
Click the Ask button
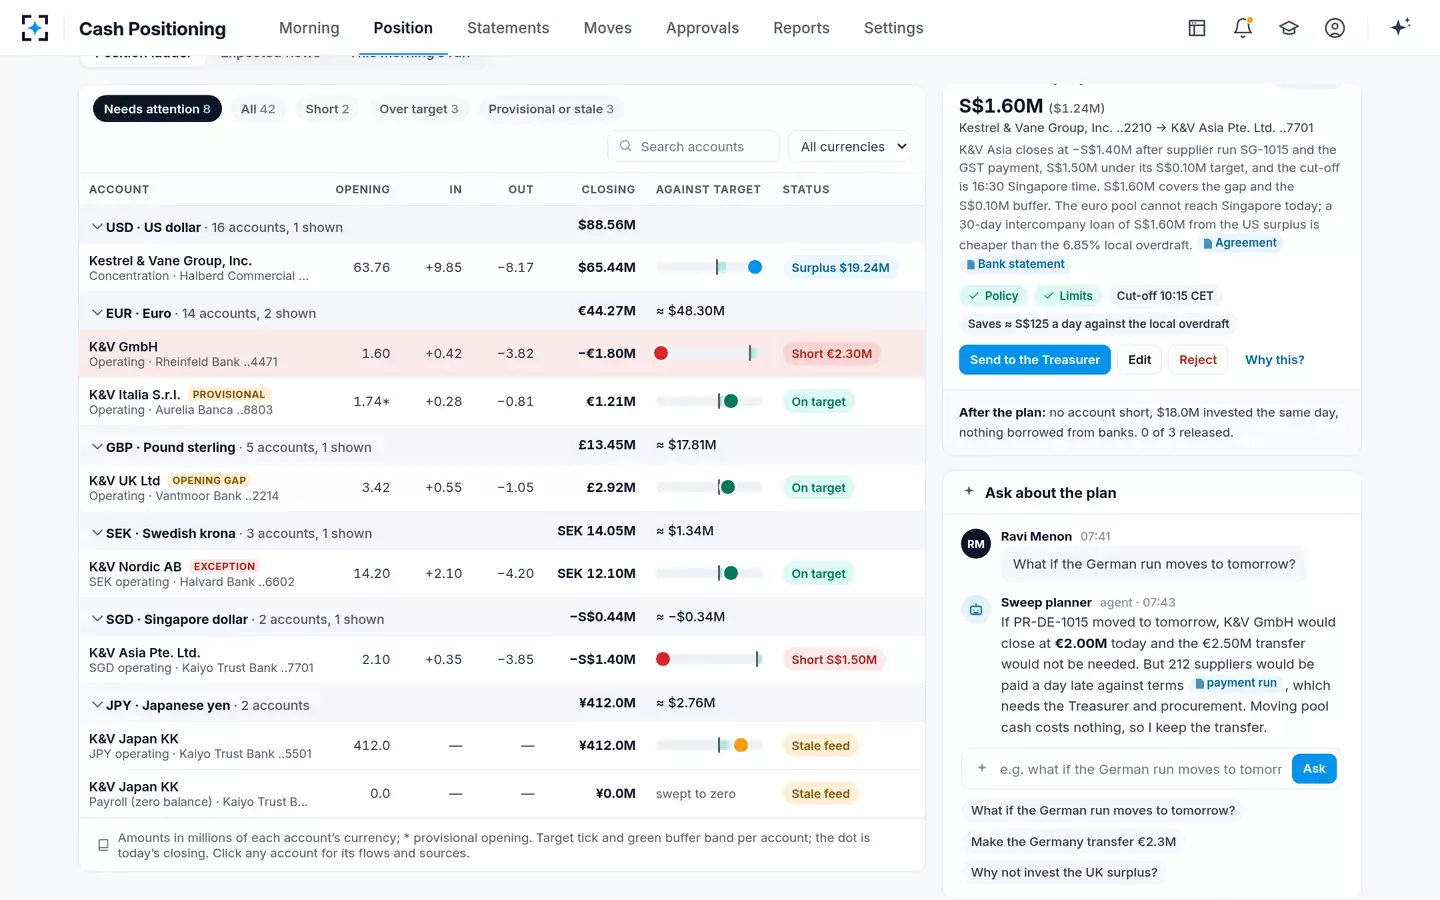[x=1314, y=769]
